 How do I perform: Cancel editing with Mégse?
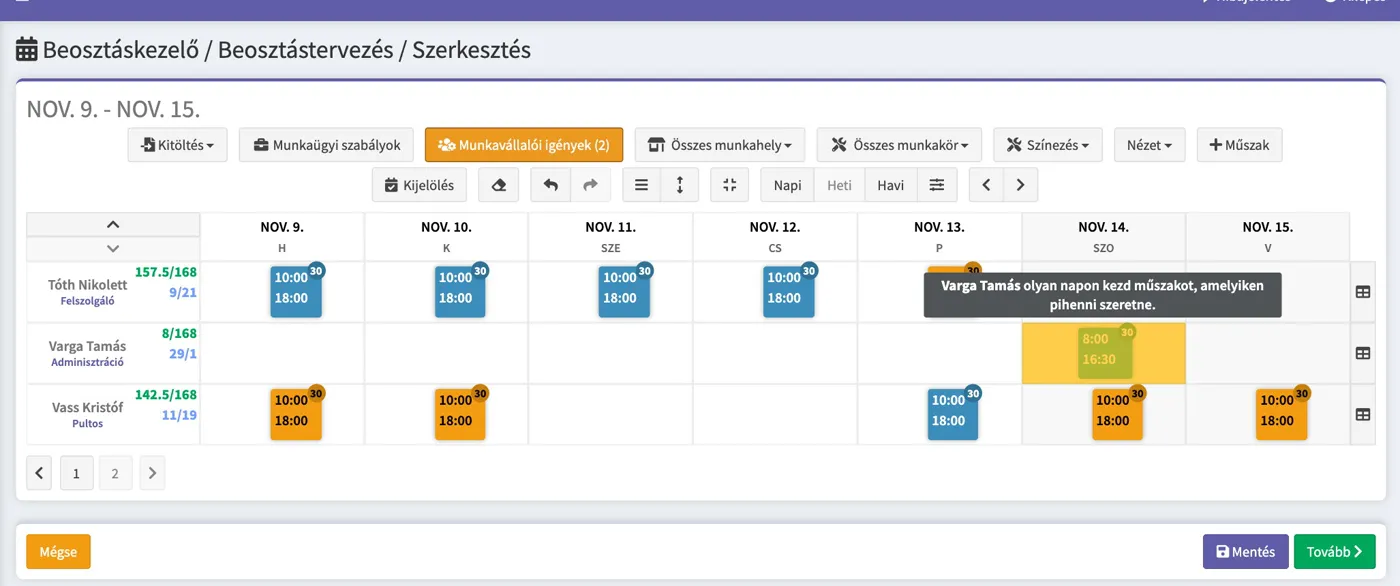pos(58,551)
